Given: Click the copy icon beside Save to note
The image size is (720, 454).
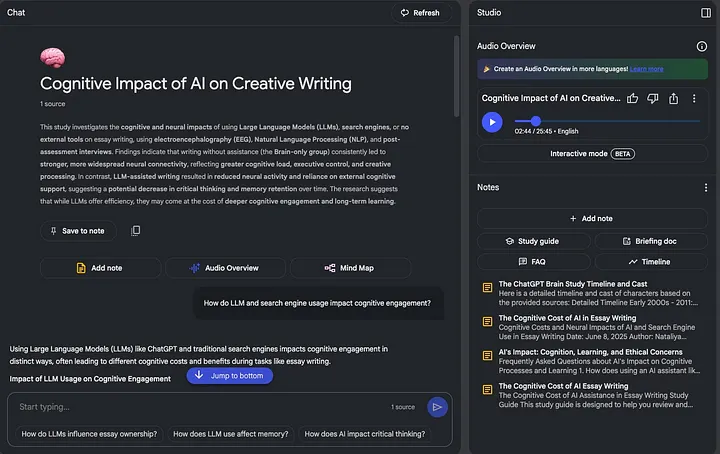Looking at the screenshot, I should [136, 231].
